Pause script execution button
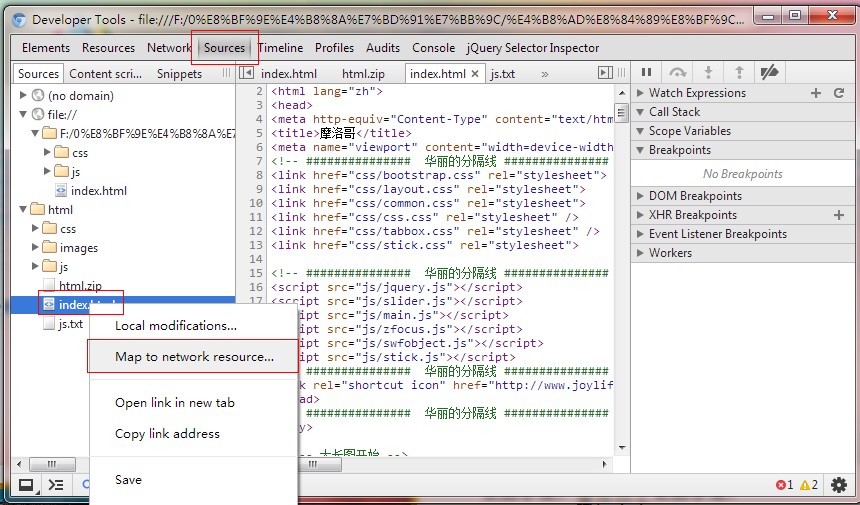 click(646, 72)
